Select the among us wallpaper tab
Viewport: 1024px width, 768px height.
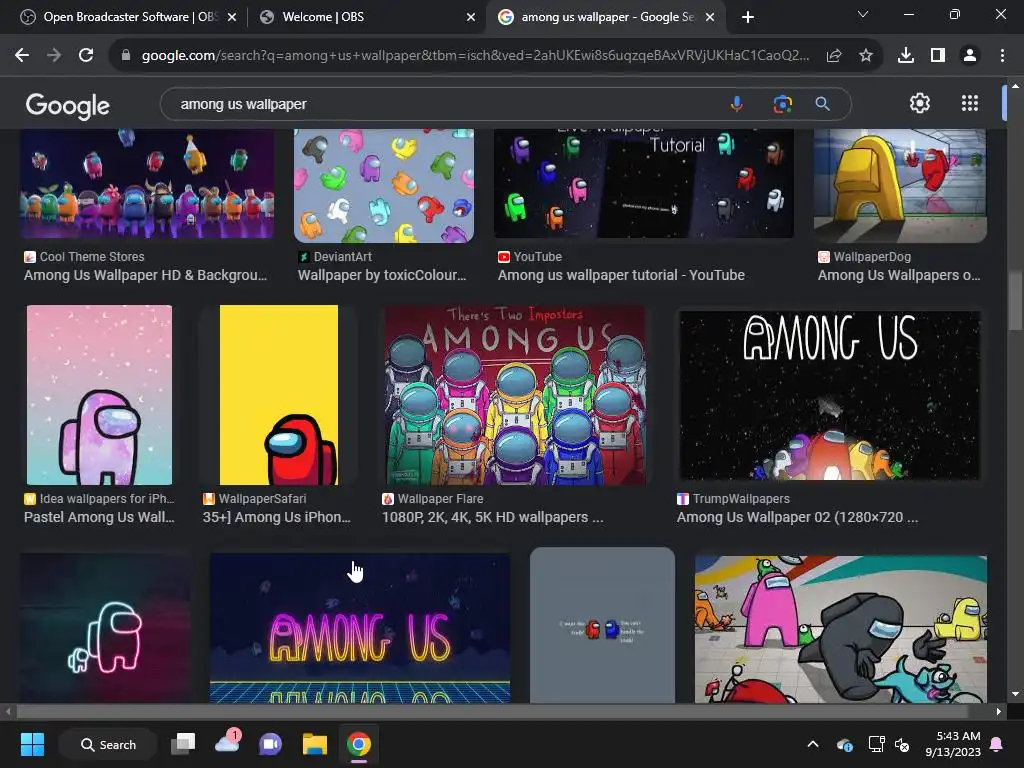click(x=604, y=17)
